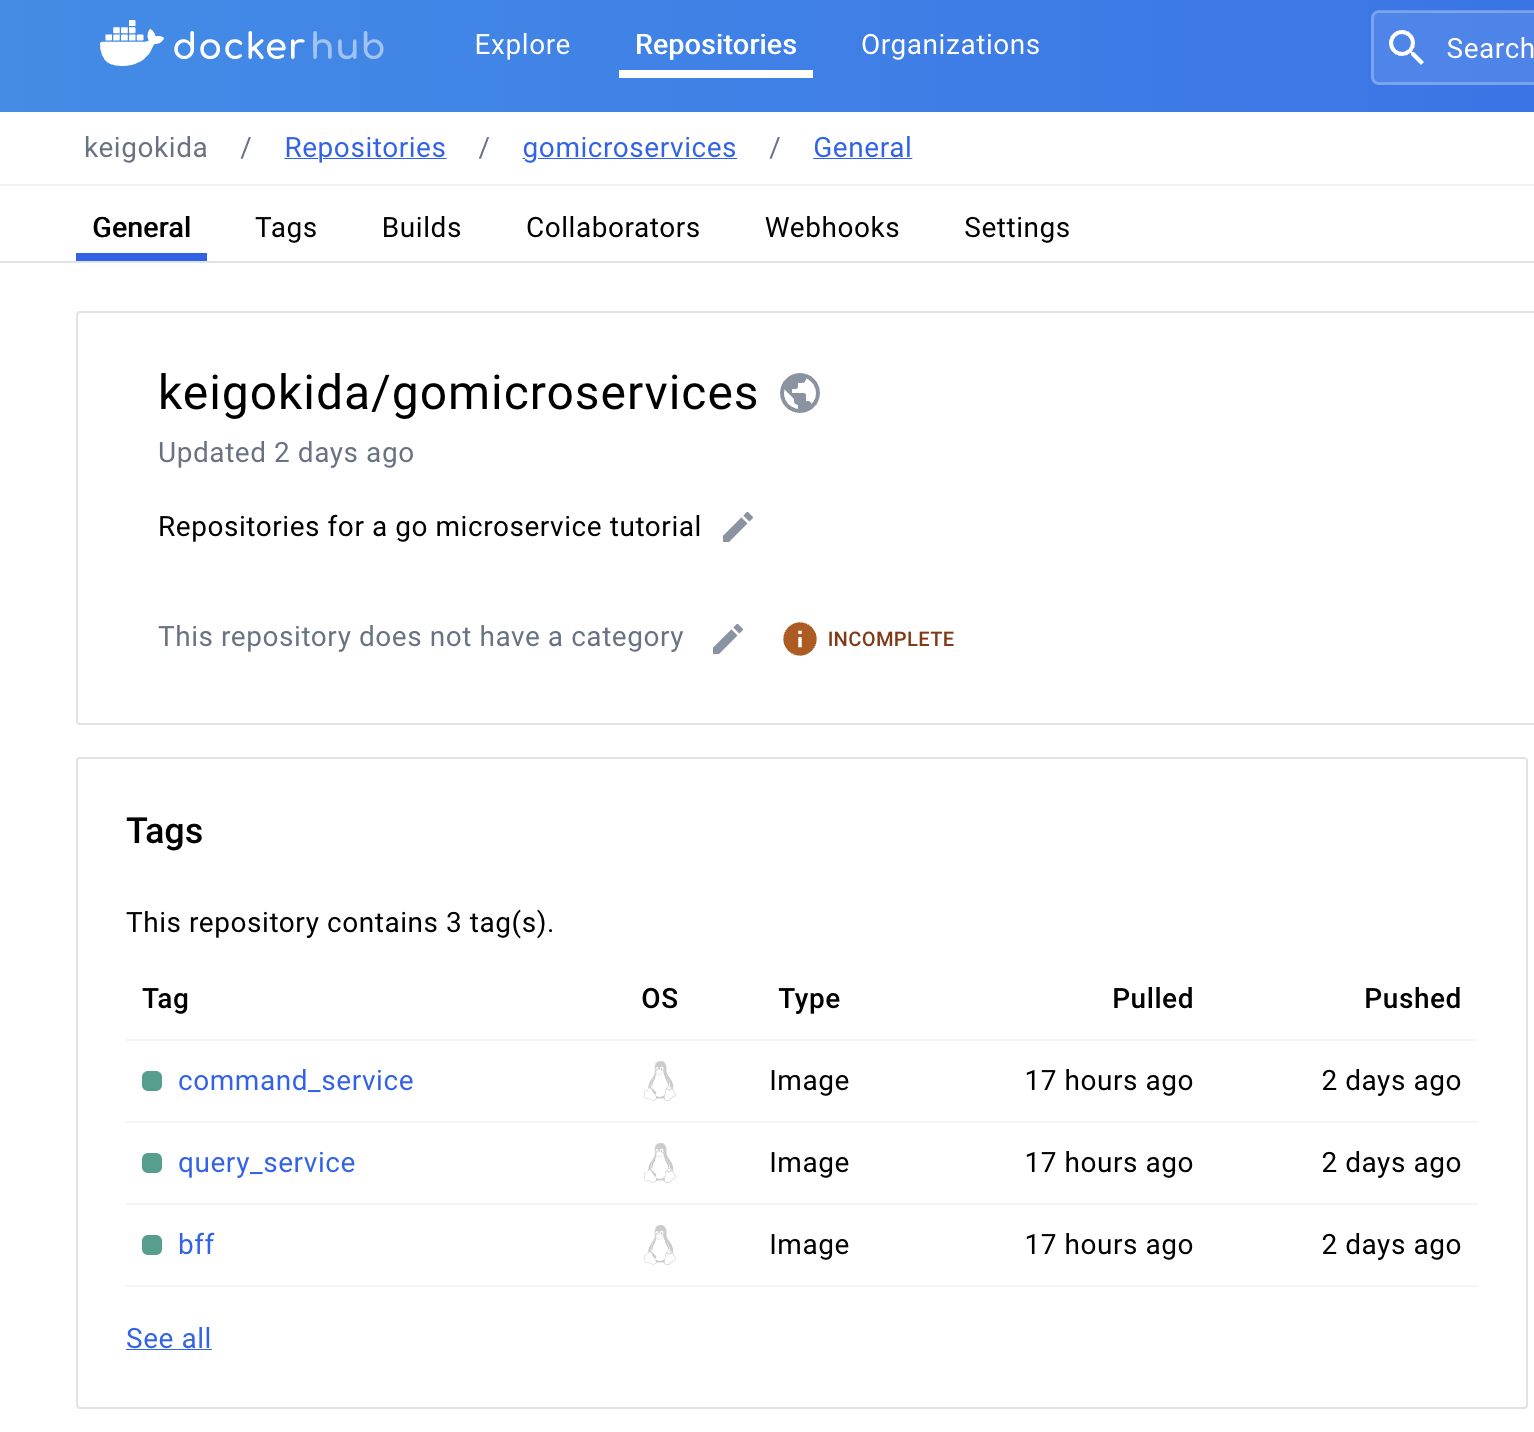Click the General breadcrumb link

click(862, 148)
